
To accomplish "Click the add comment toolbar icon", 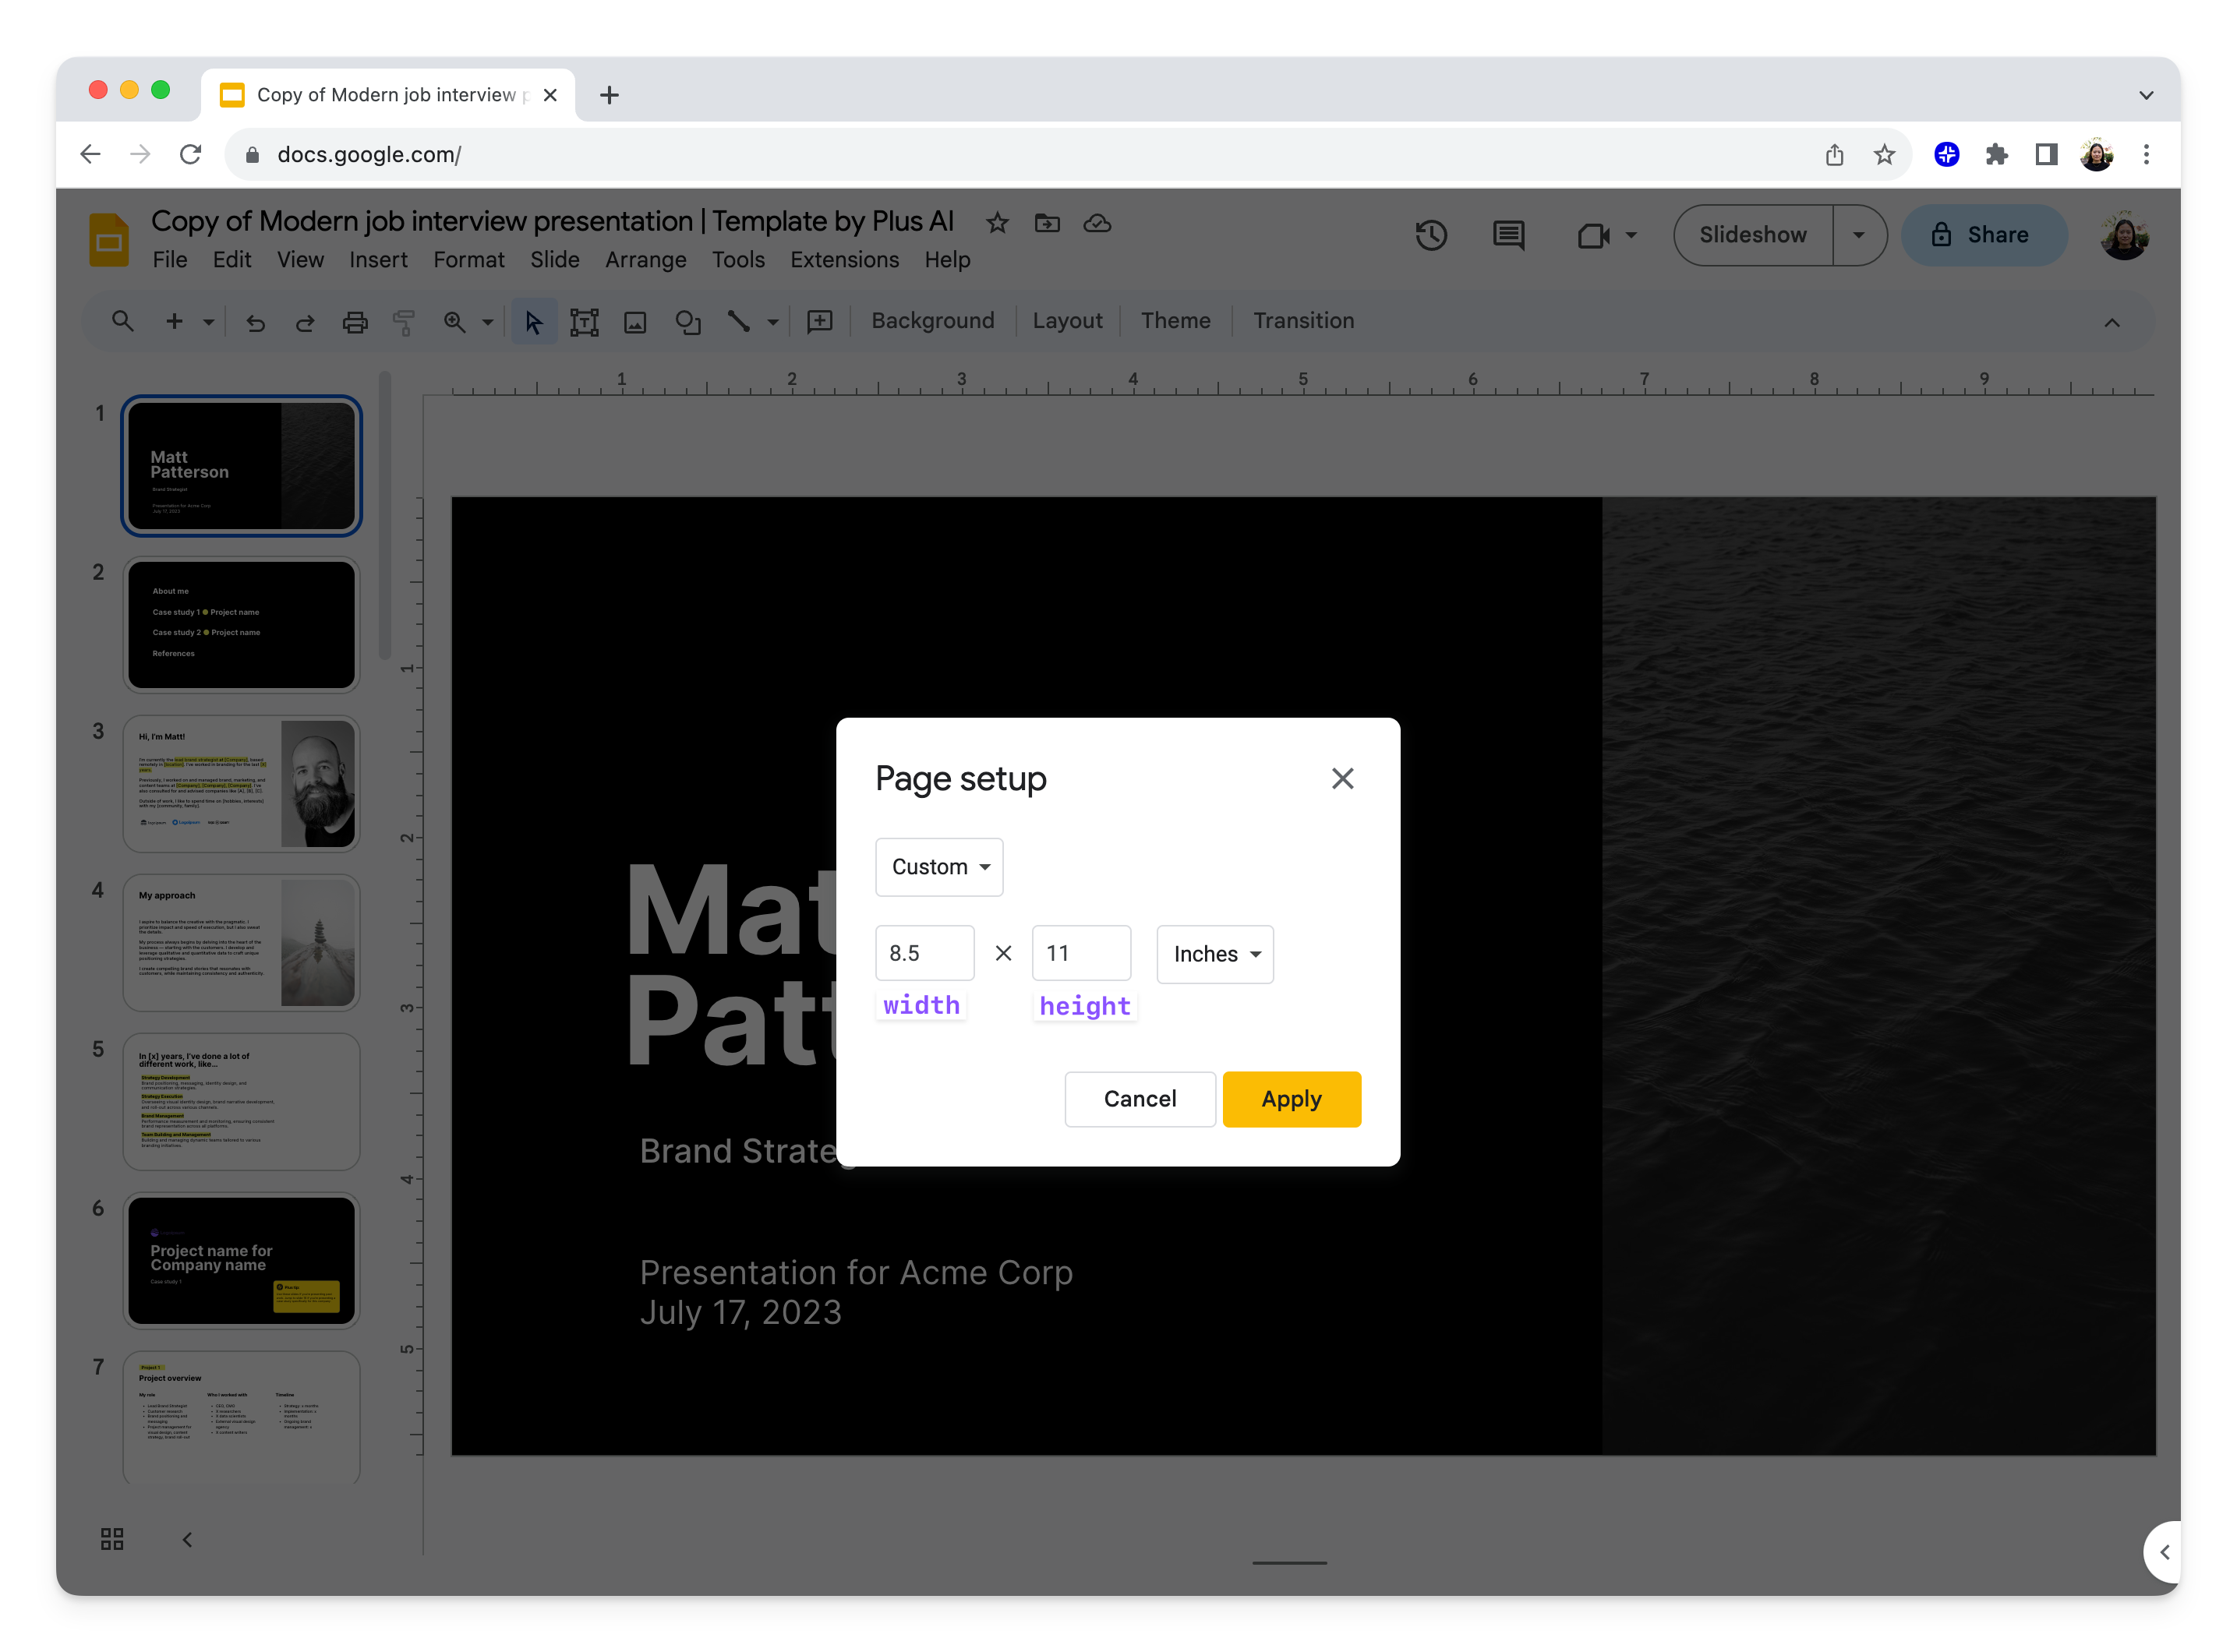I will click(x=820, y=322).
